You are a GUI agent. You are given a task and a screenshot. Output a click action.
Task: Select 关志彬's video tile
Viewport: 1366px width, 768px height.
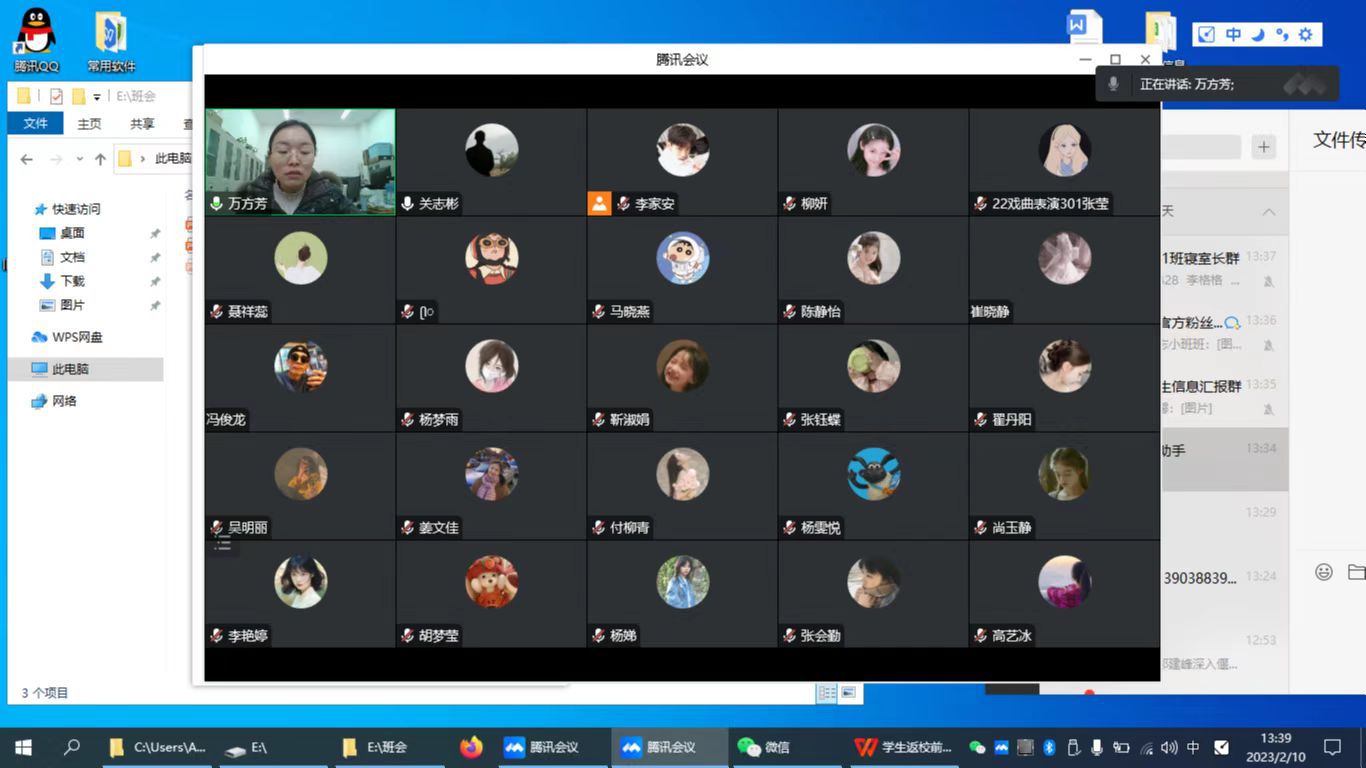pos(491,161)
